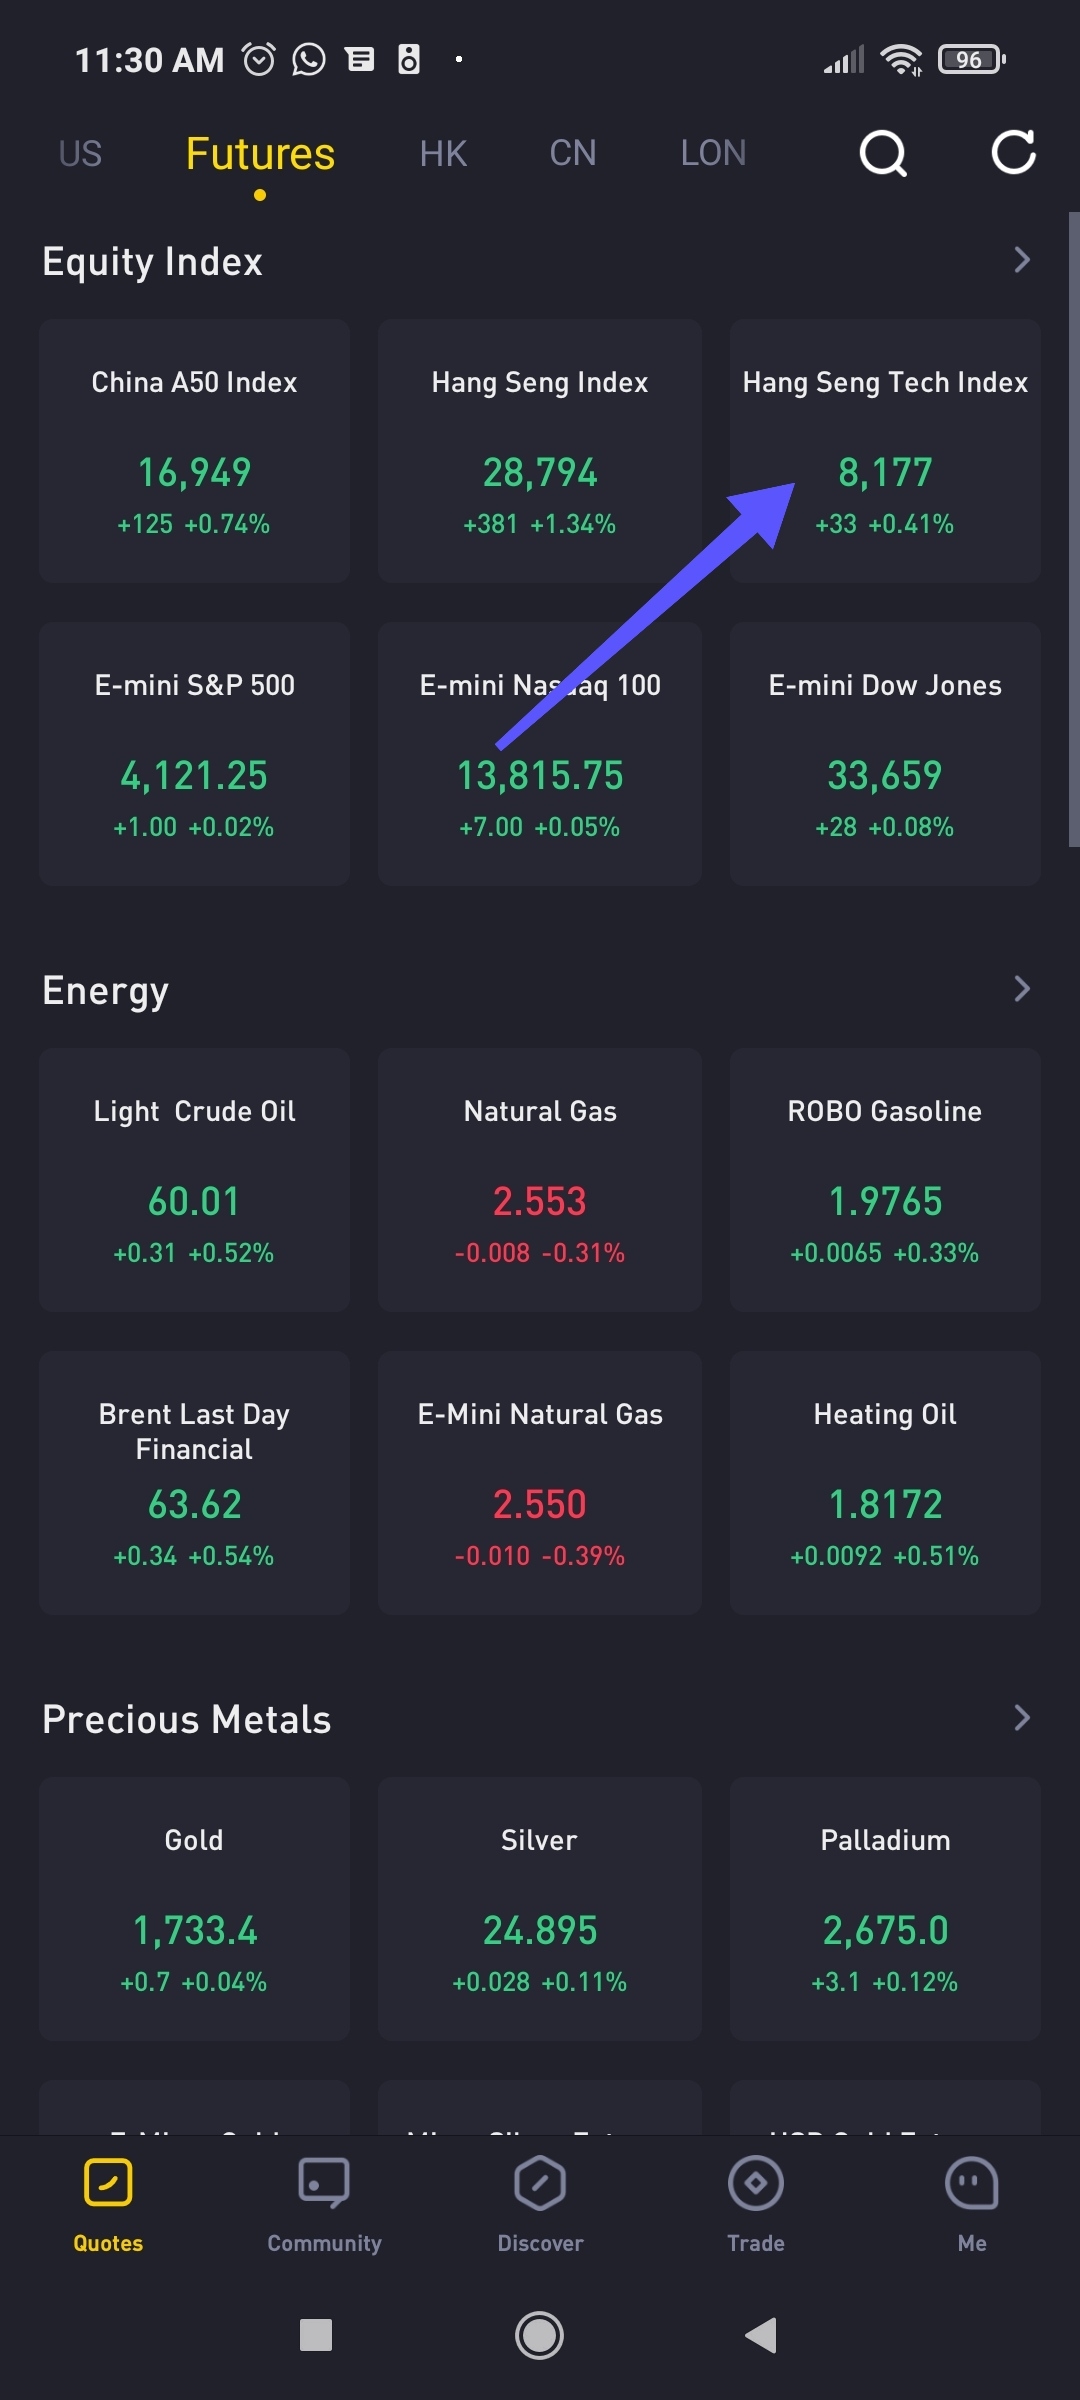Viewport: 1080px width, 2400px height.
Task: Switch to the US market tab
Action: (x=80, y=153)
